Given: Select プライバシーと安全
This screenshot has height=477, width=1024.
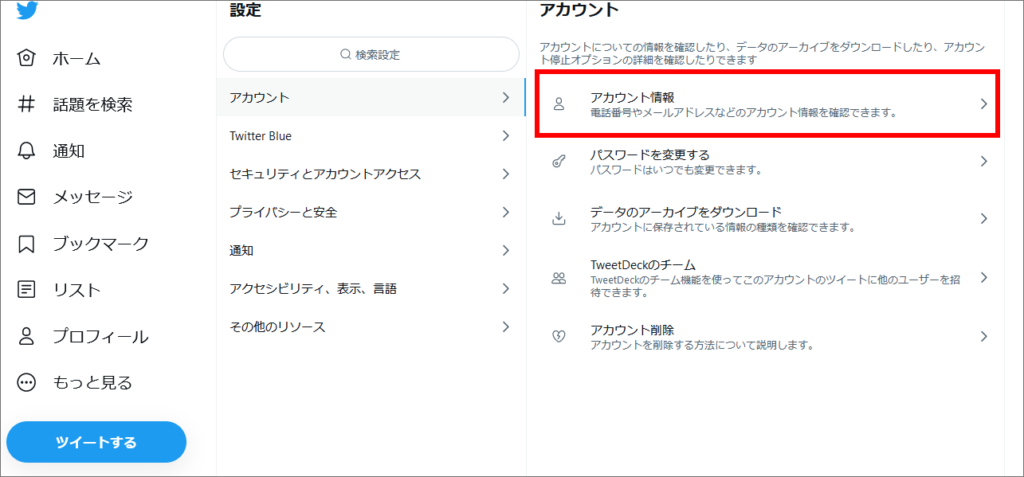Looking at the screenshot, I should [x=371, y=212].
